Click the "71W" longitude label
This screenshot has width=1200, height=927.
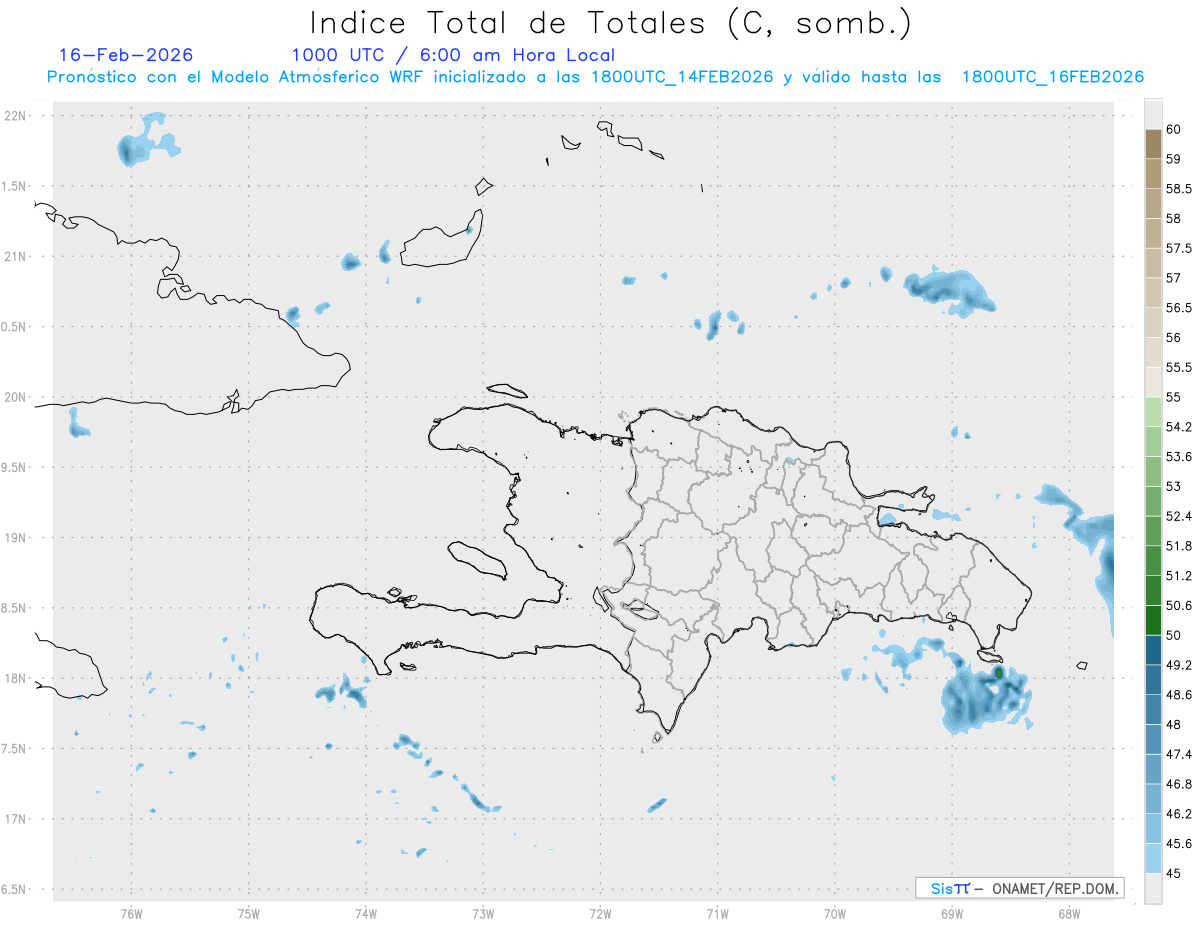[717, 913]
